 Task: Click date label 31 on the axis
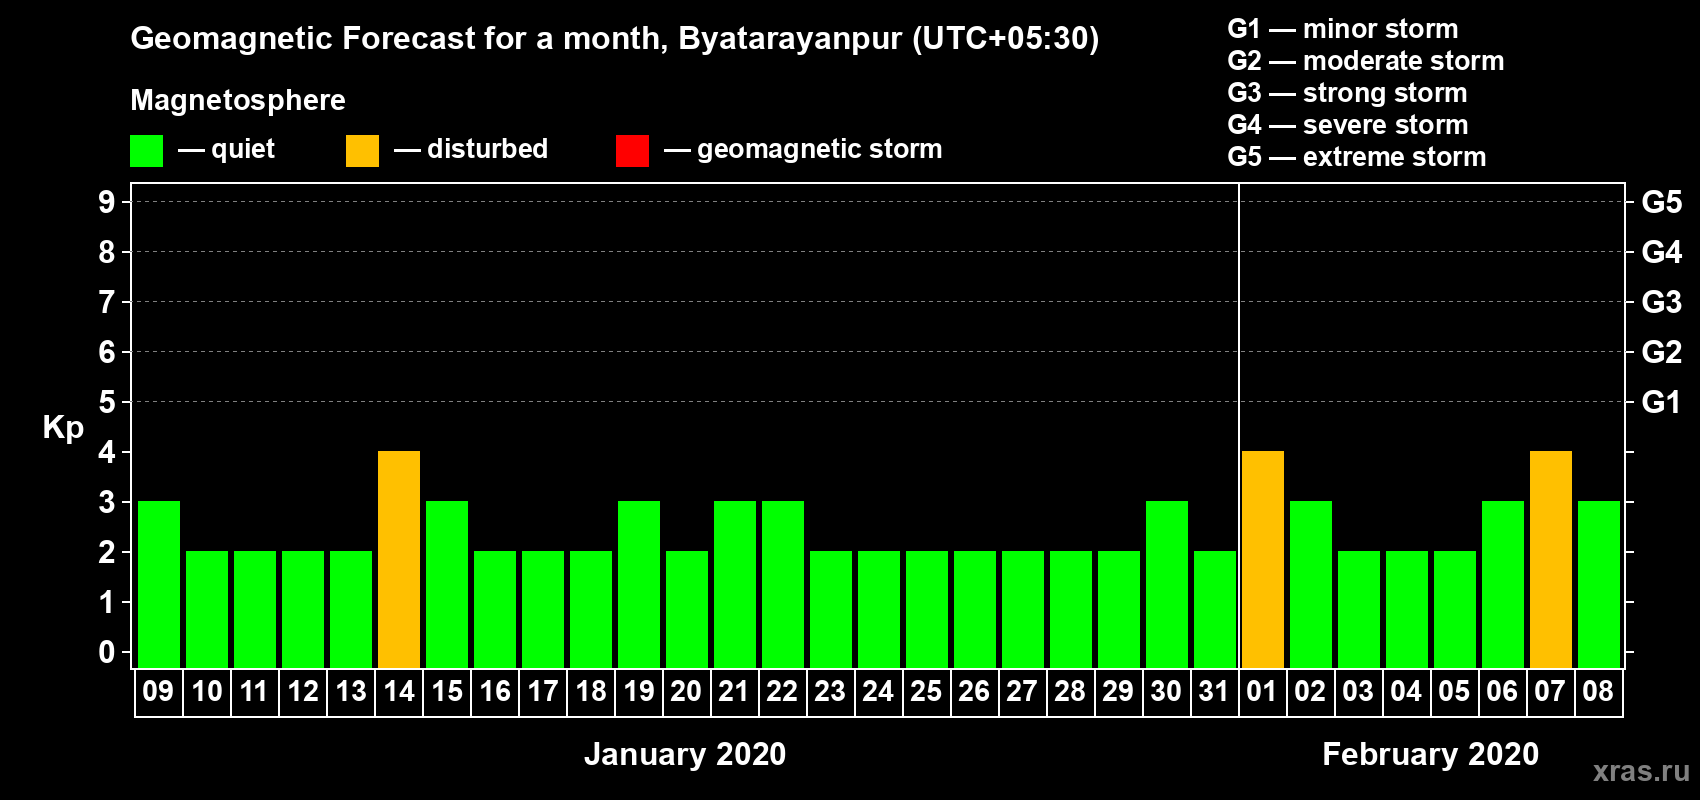[x=1214, y=691]
